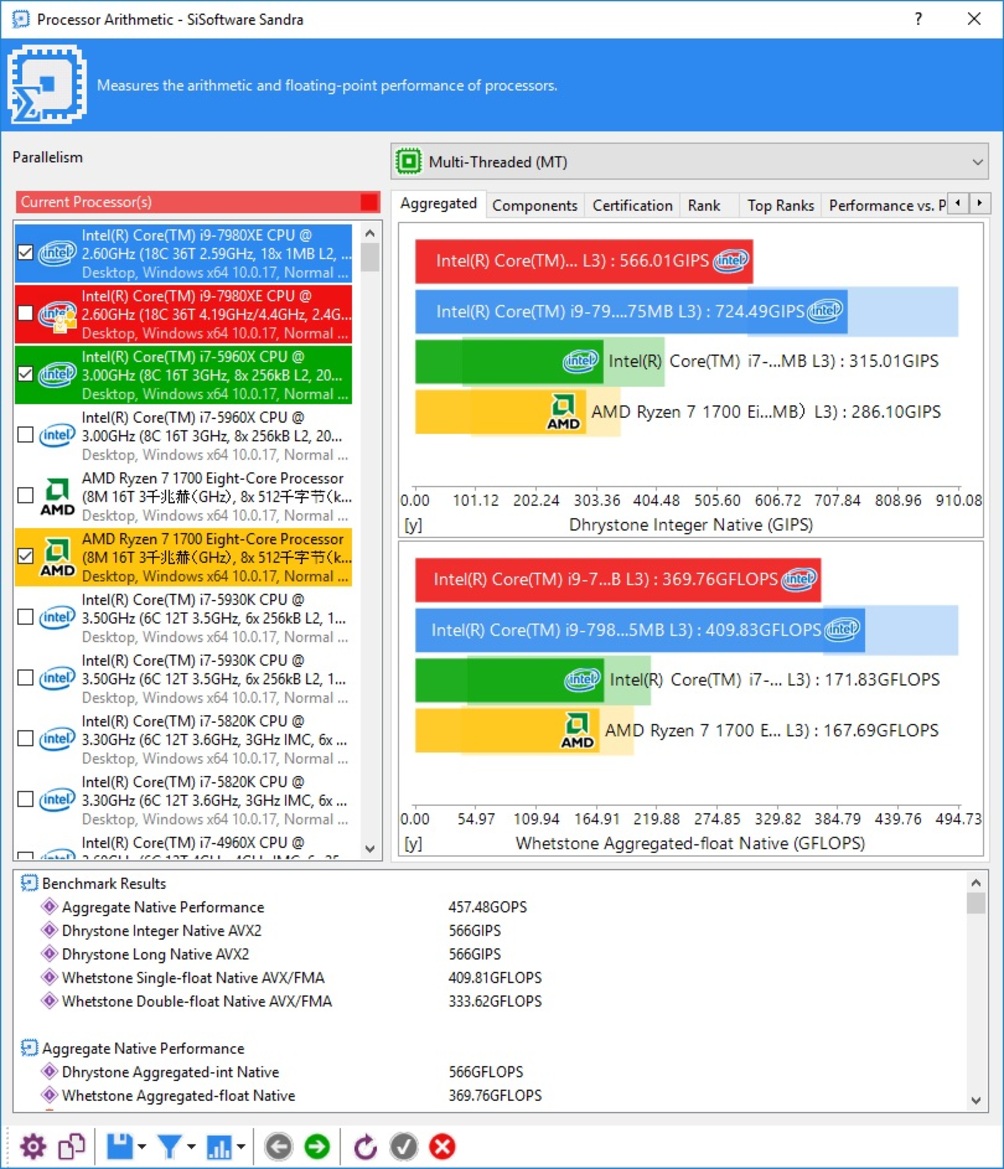Viewport: 1004px width, 1169px height.
Task: Click the window app icon in title bar
Action: coord(21,19)
